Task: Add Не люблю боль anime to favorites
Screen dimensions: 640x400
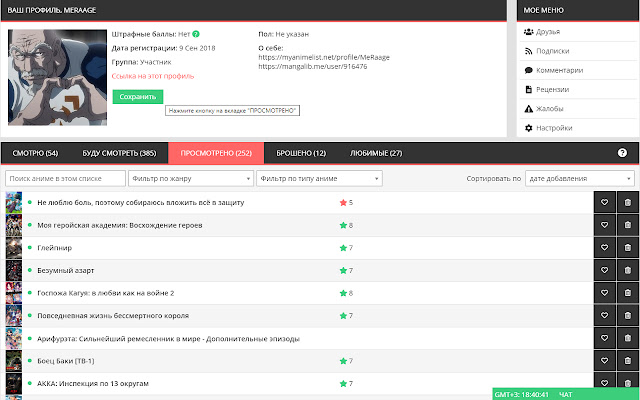Action: pos(604,202)
